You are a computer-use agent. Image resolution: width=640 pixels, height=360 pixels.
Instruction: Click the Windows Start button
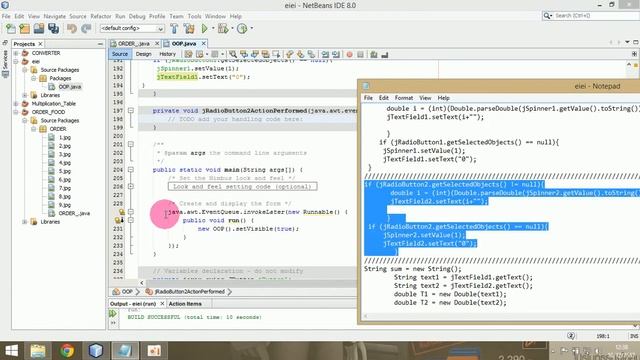click(x=11, y=351)
